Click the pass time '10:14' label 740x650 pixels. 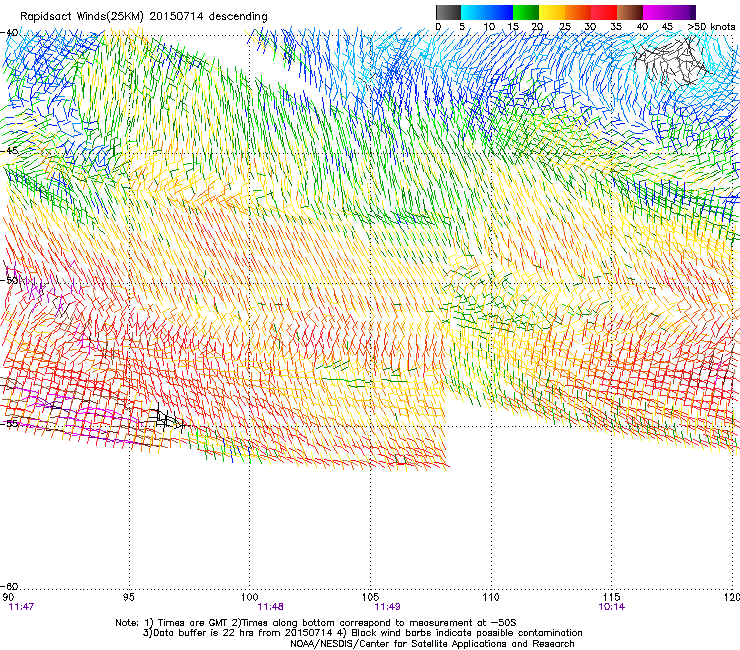[612, 607]
